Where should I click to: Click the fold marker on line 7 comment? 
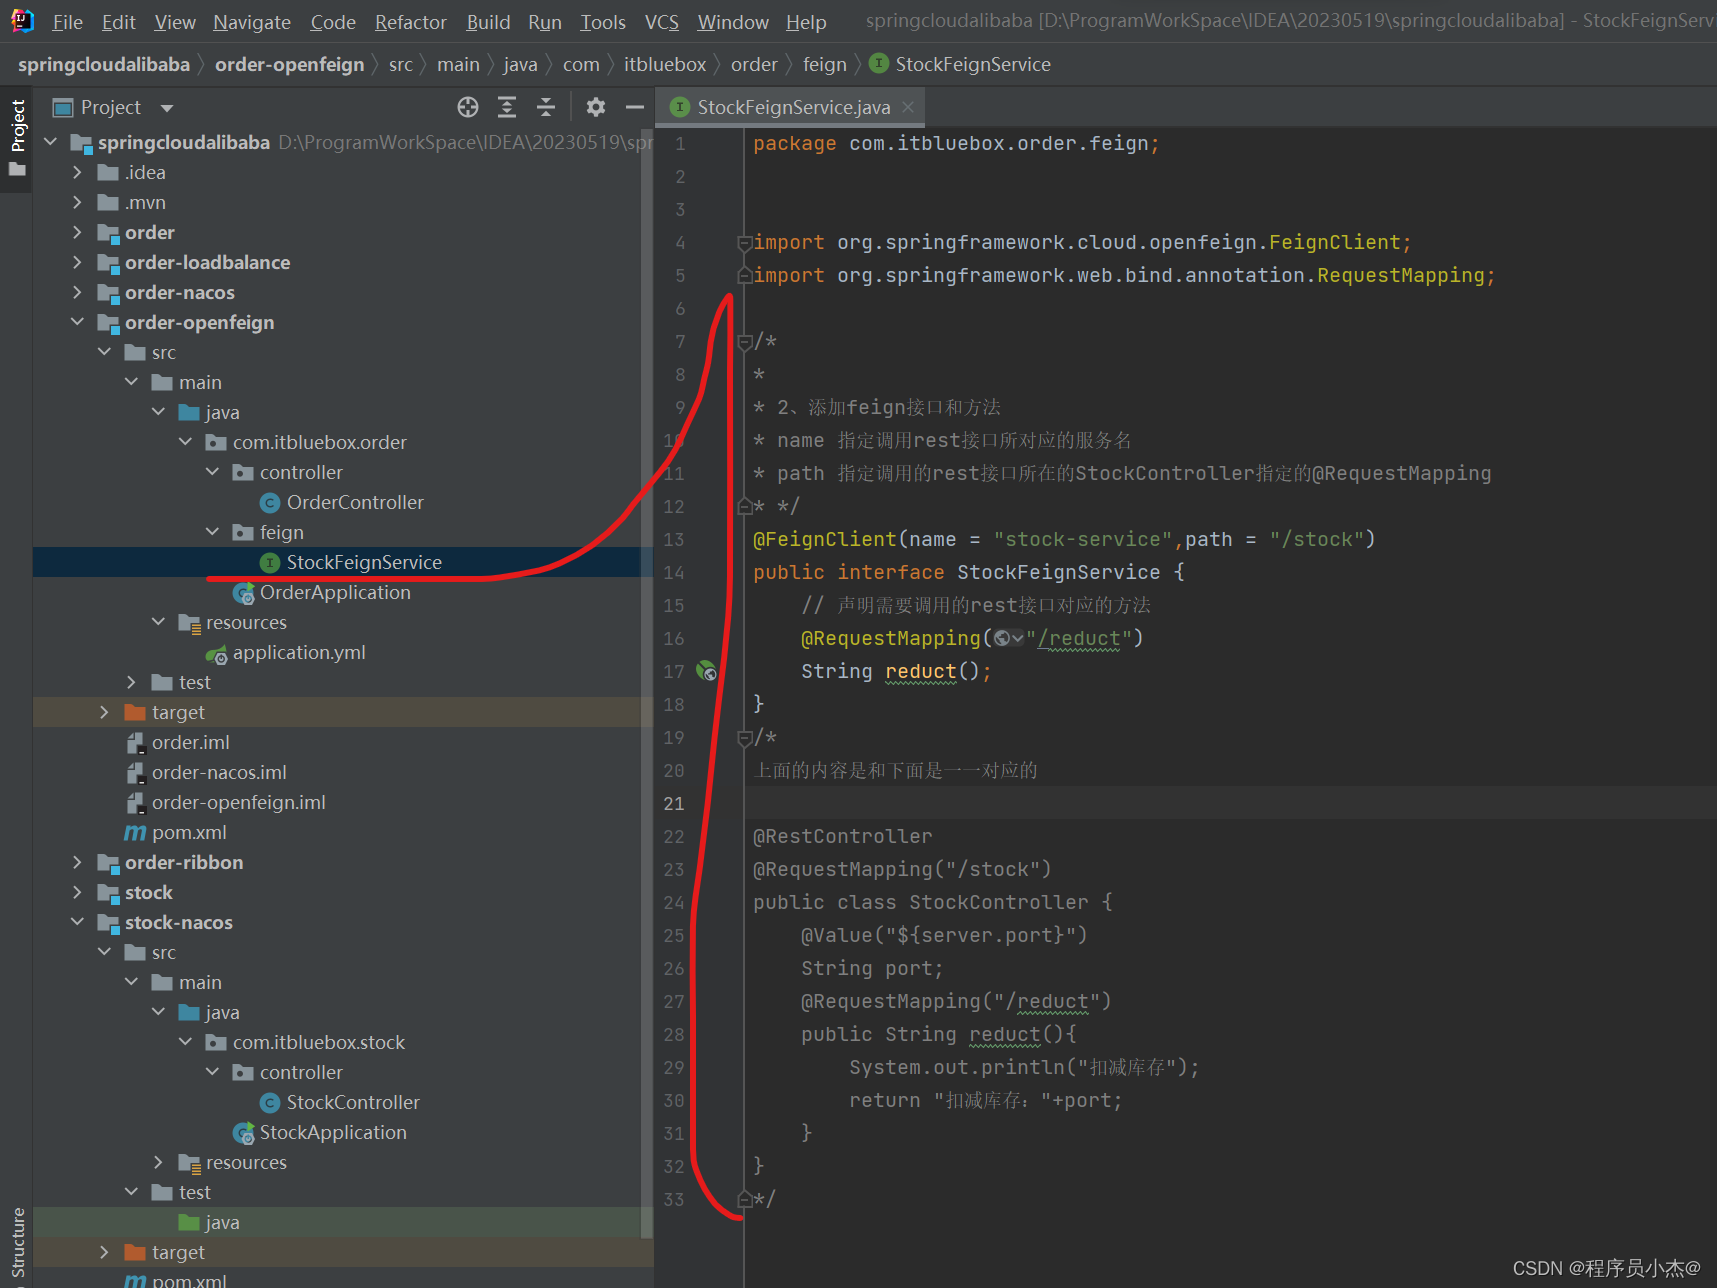744,342
